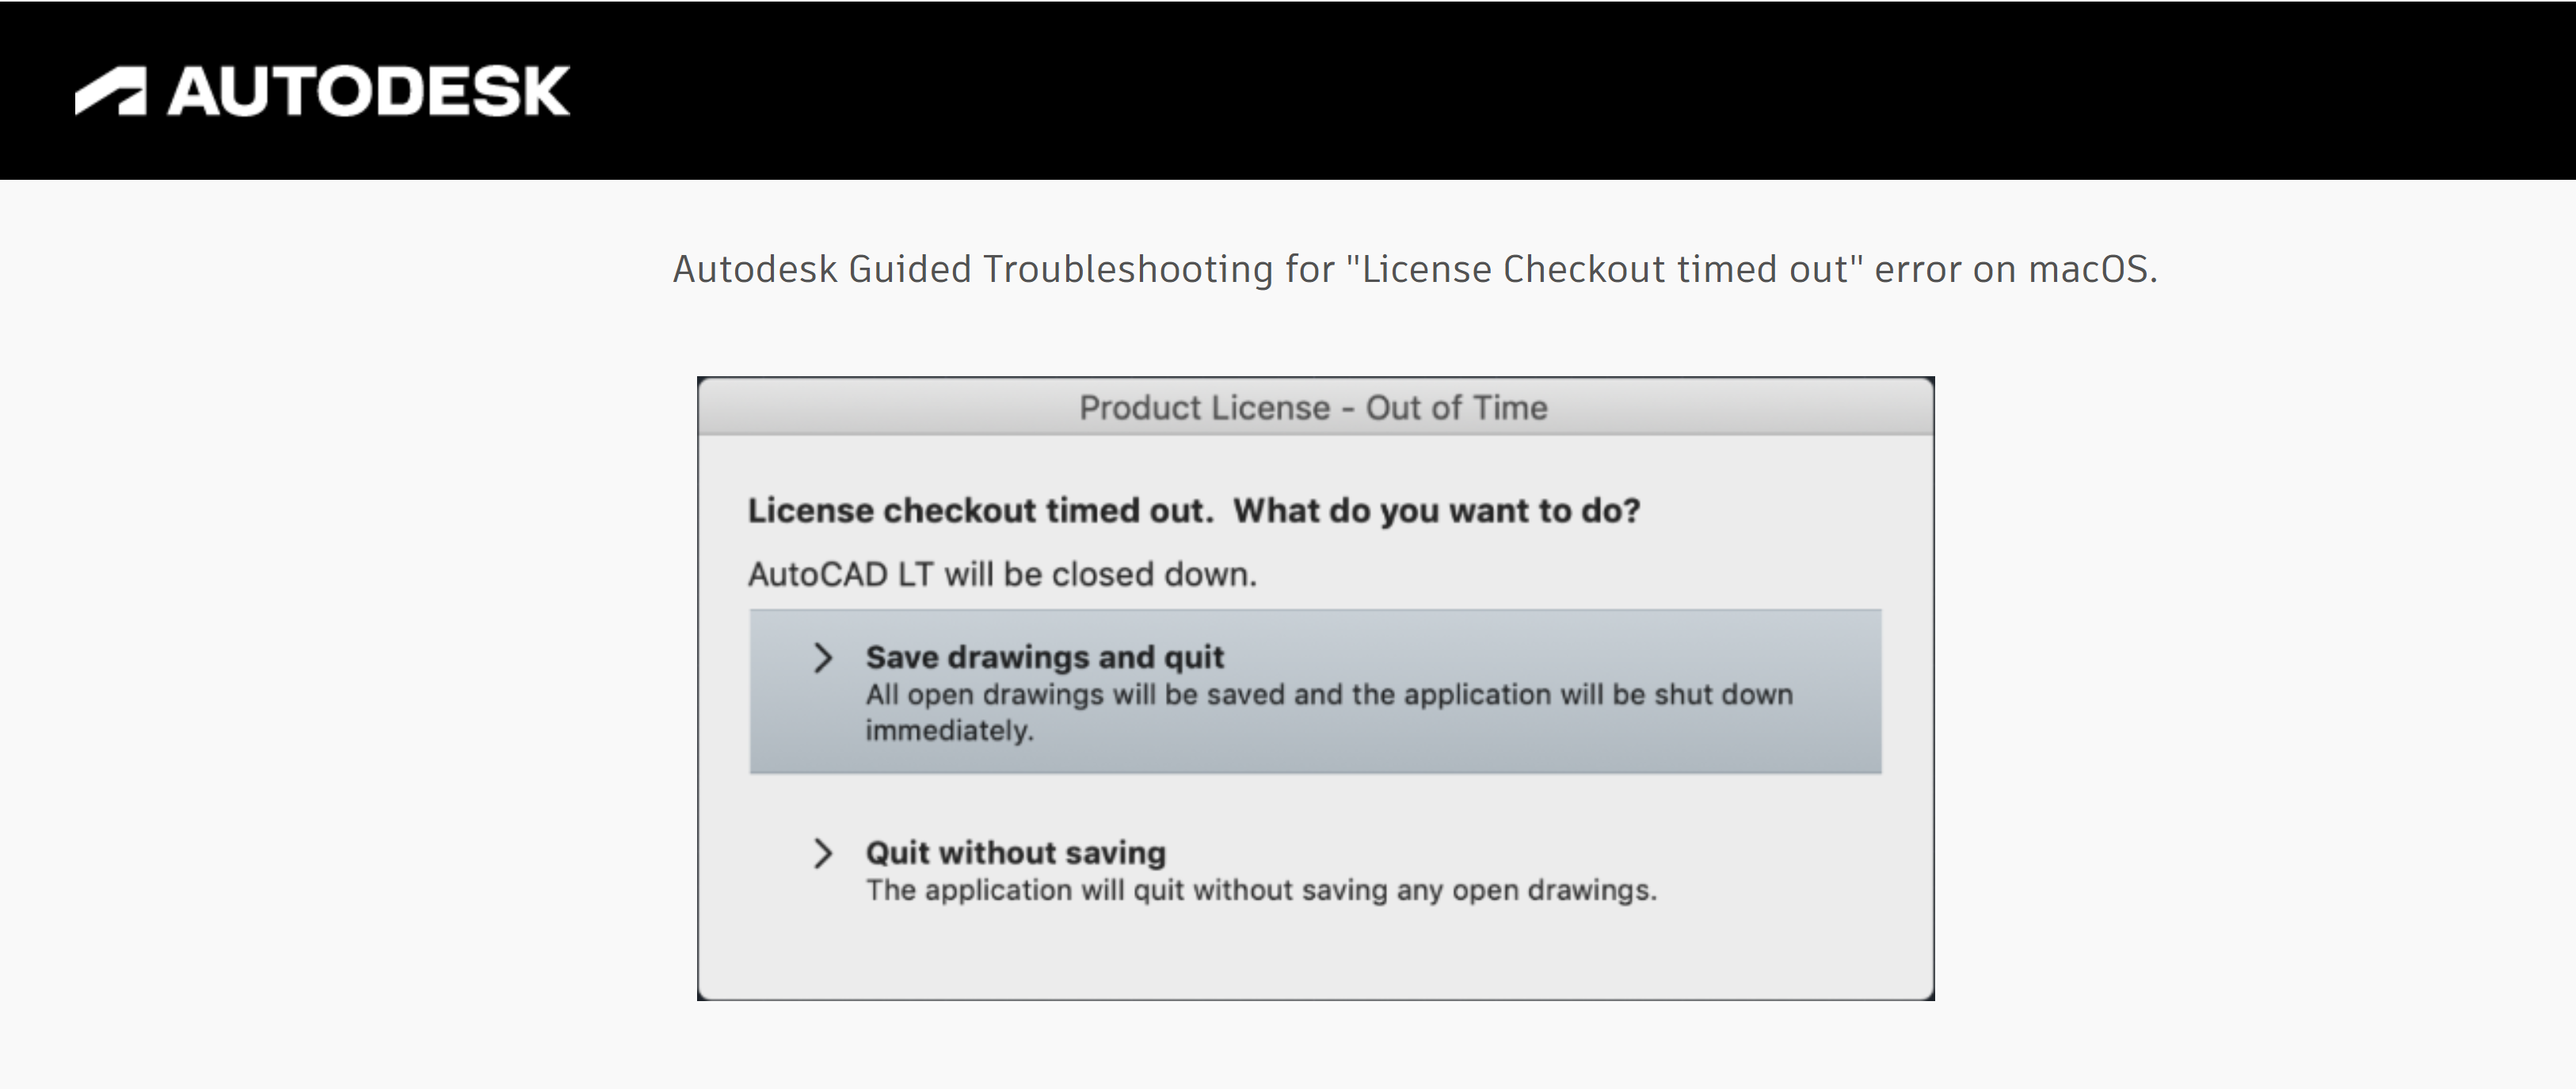Screen dimensions: 2576x1089
Task: Click the License checkout timed out message
Action: coord(980,511)
